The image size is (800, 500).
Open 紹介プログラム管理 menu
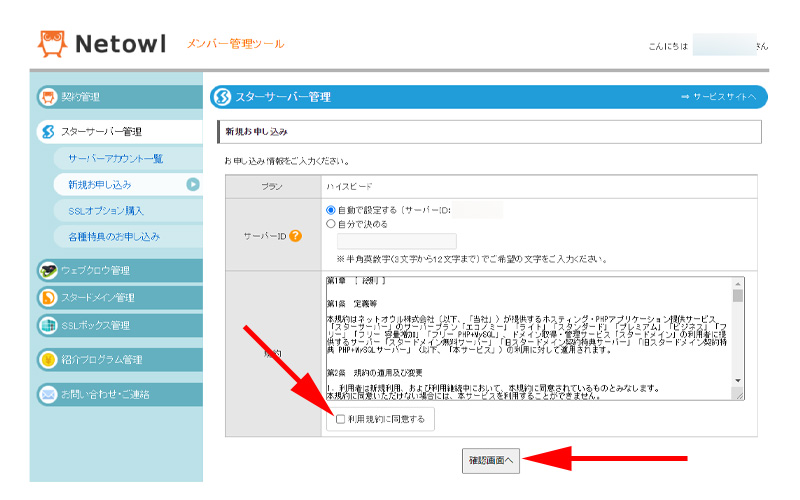pos(119,360)
